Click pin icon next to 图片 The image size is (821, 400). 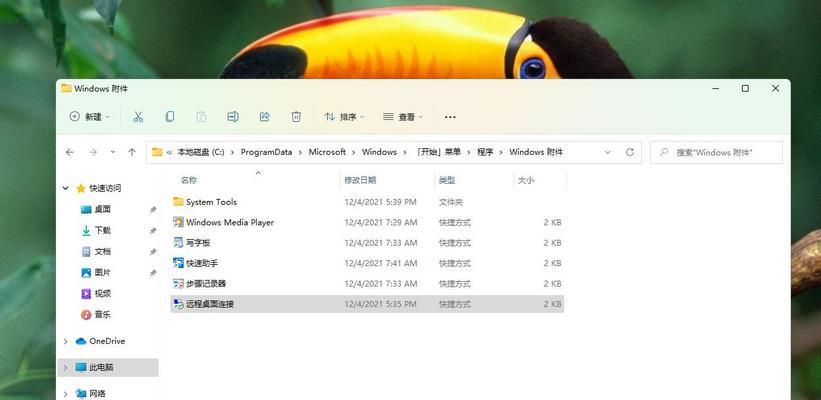click(153, 273)
